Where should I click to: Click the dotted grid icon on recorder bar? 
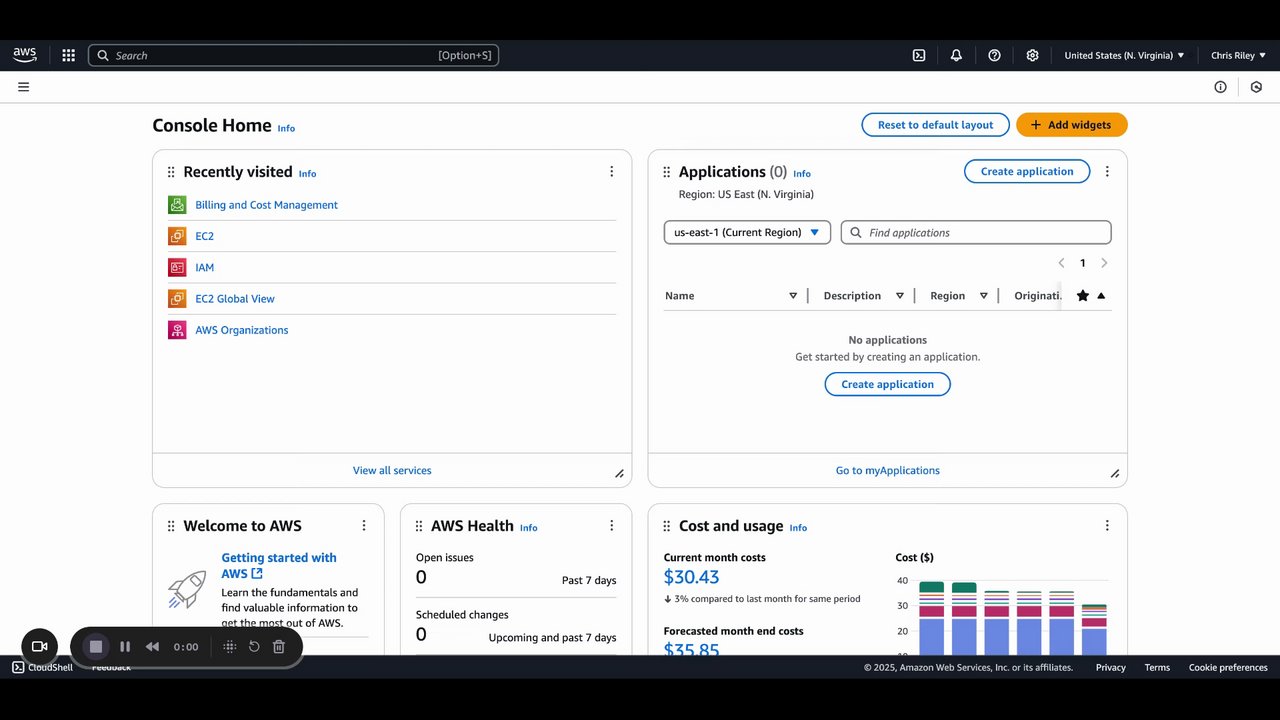click(x=230, y=646)
